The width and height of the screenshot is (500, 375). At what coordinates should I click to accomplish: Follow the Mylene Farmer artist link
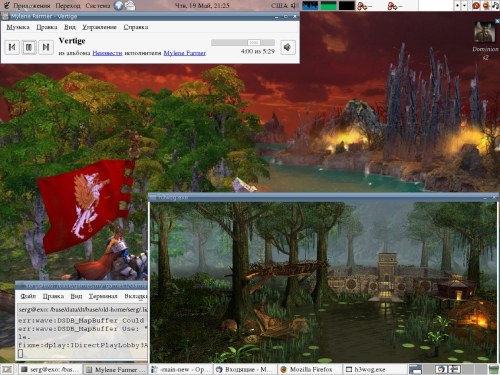pyautogui.click(x=185, y=53)
